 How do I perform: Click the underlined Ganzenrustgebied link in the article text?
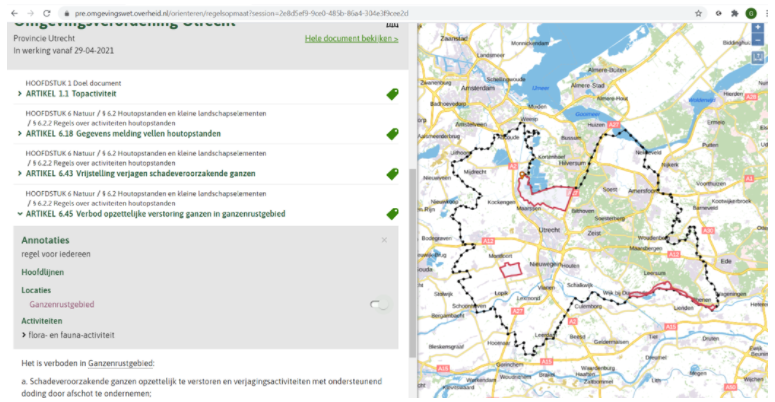tap(120, 363)
